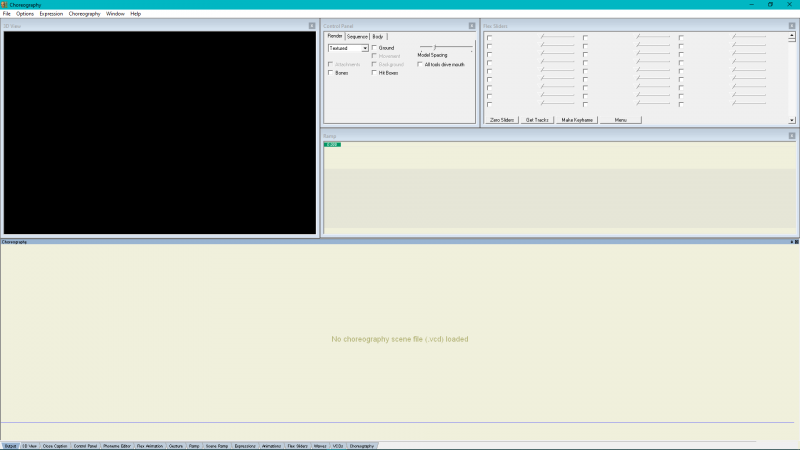Select the Scene Ramp bottom tab
The width and height of the screenshot is (800, 450).
point(217,446)
